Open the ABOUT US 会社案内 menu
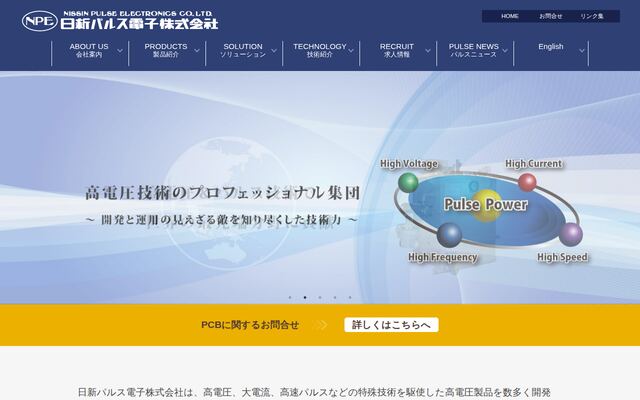The image size is (640, 400). click(x=90, y=50)
